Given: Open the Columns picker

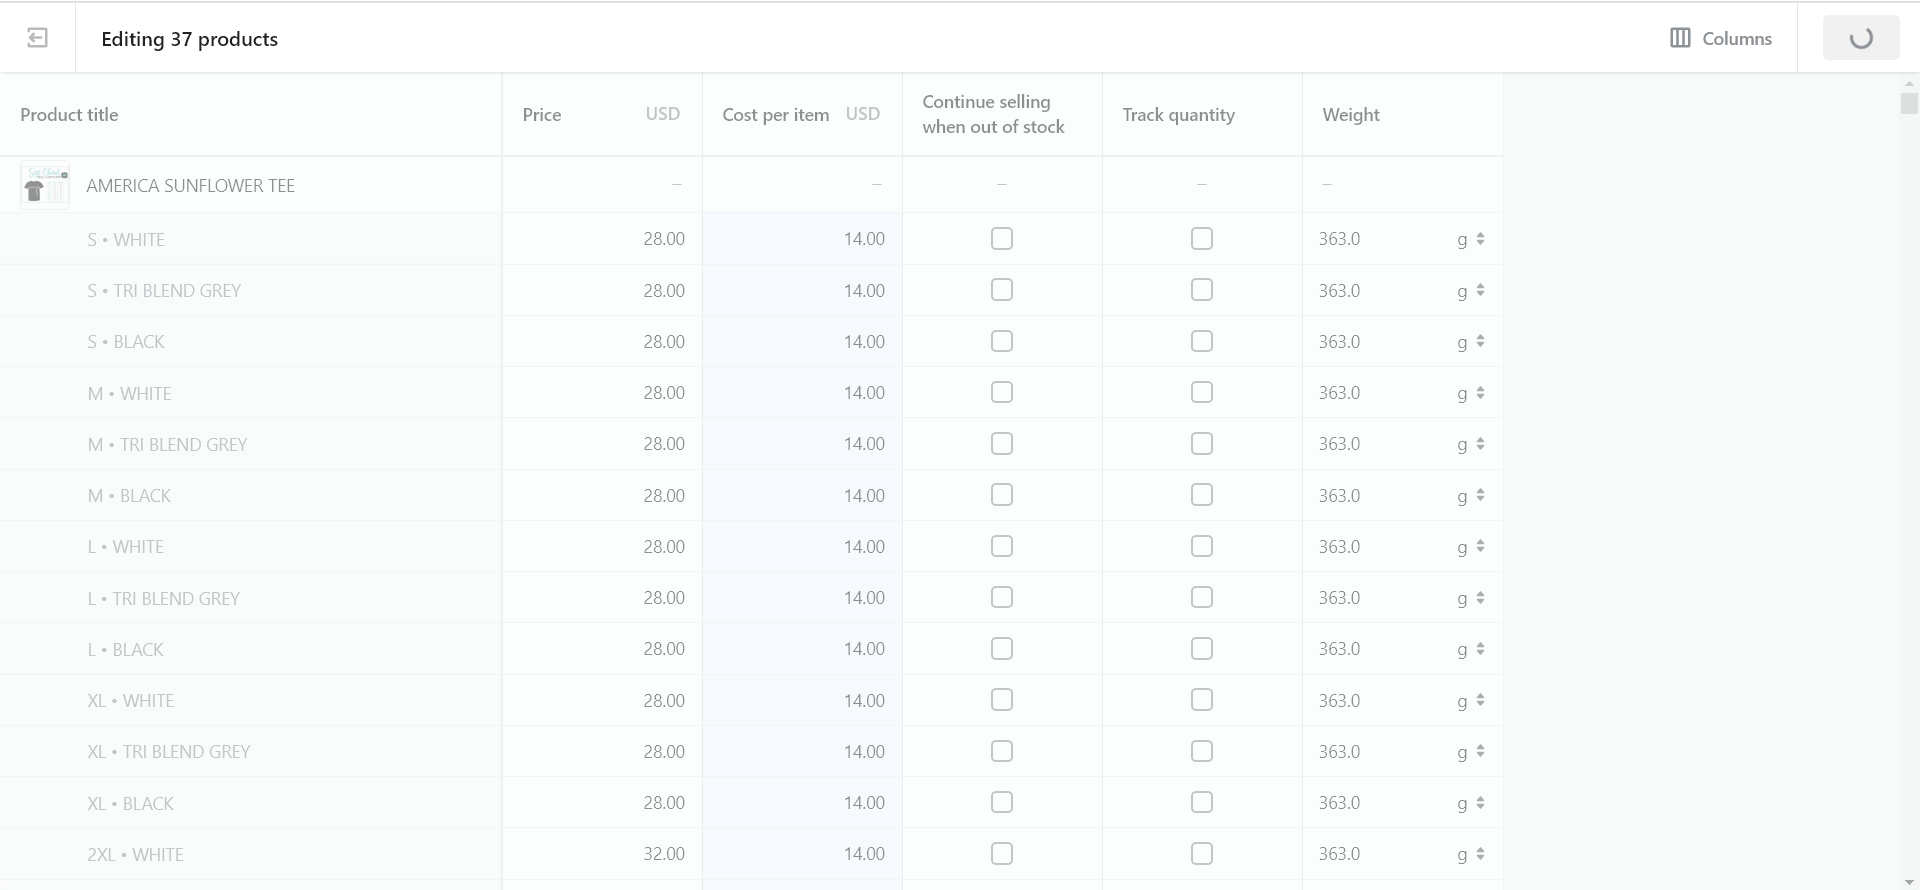Looking at the screenshot, I should click(1721, 38).
